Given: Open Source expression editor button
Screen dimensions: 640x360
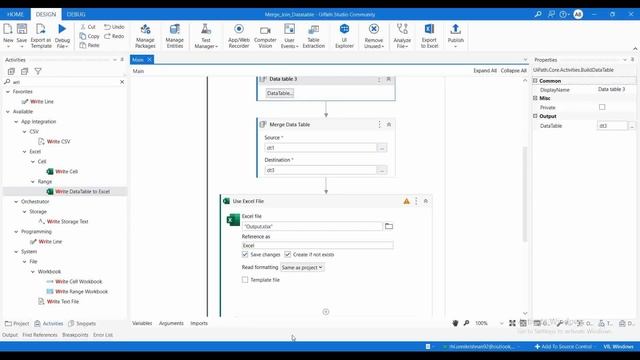Looking at the screenshot, I should tap(382, 148).
